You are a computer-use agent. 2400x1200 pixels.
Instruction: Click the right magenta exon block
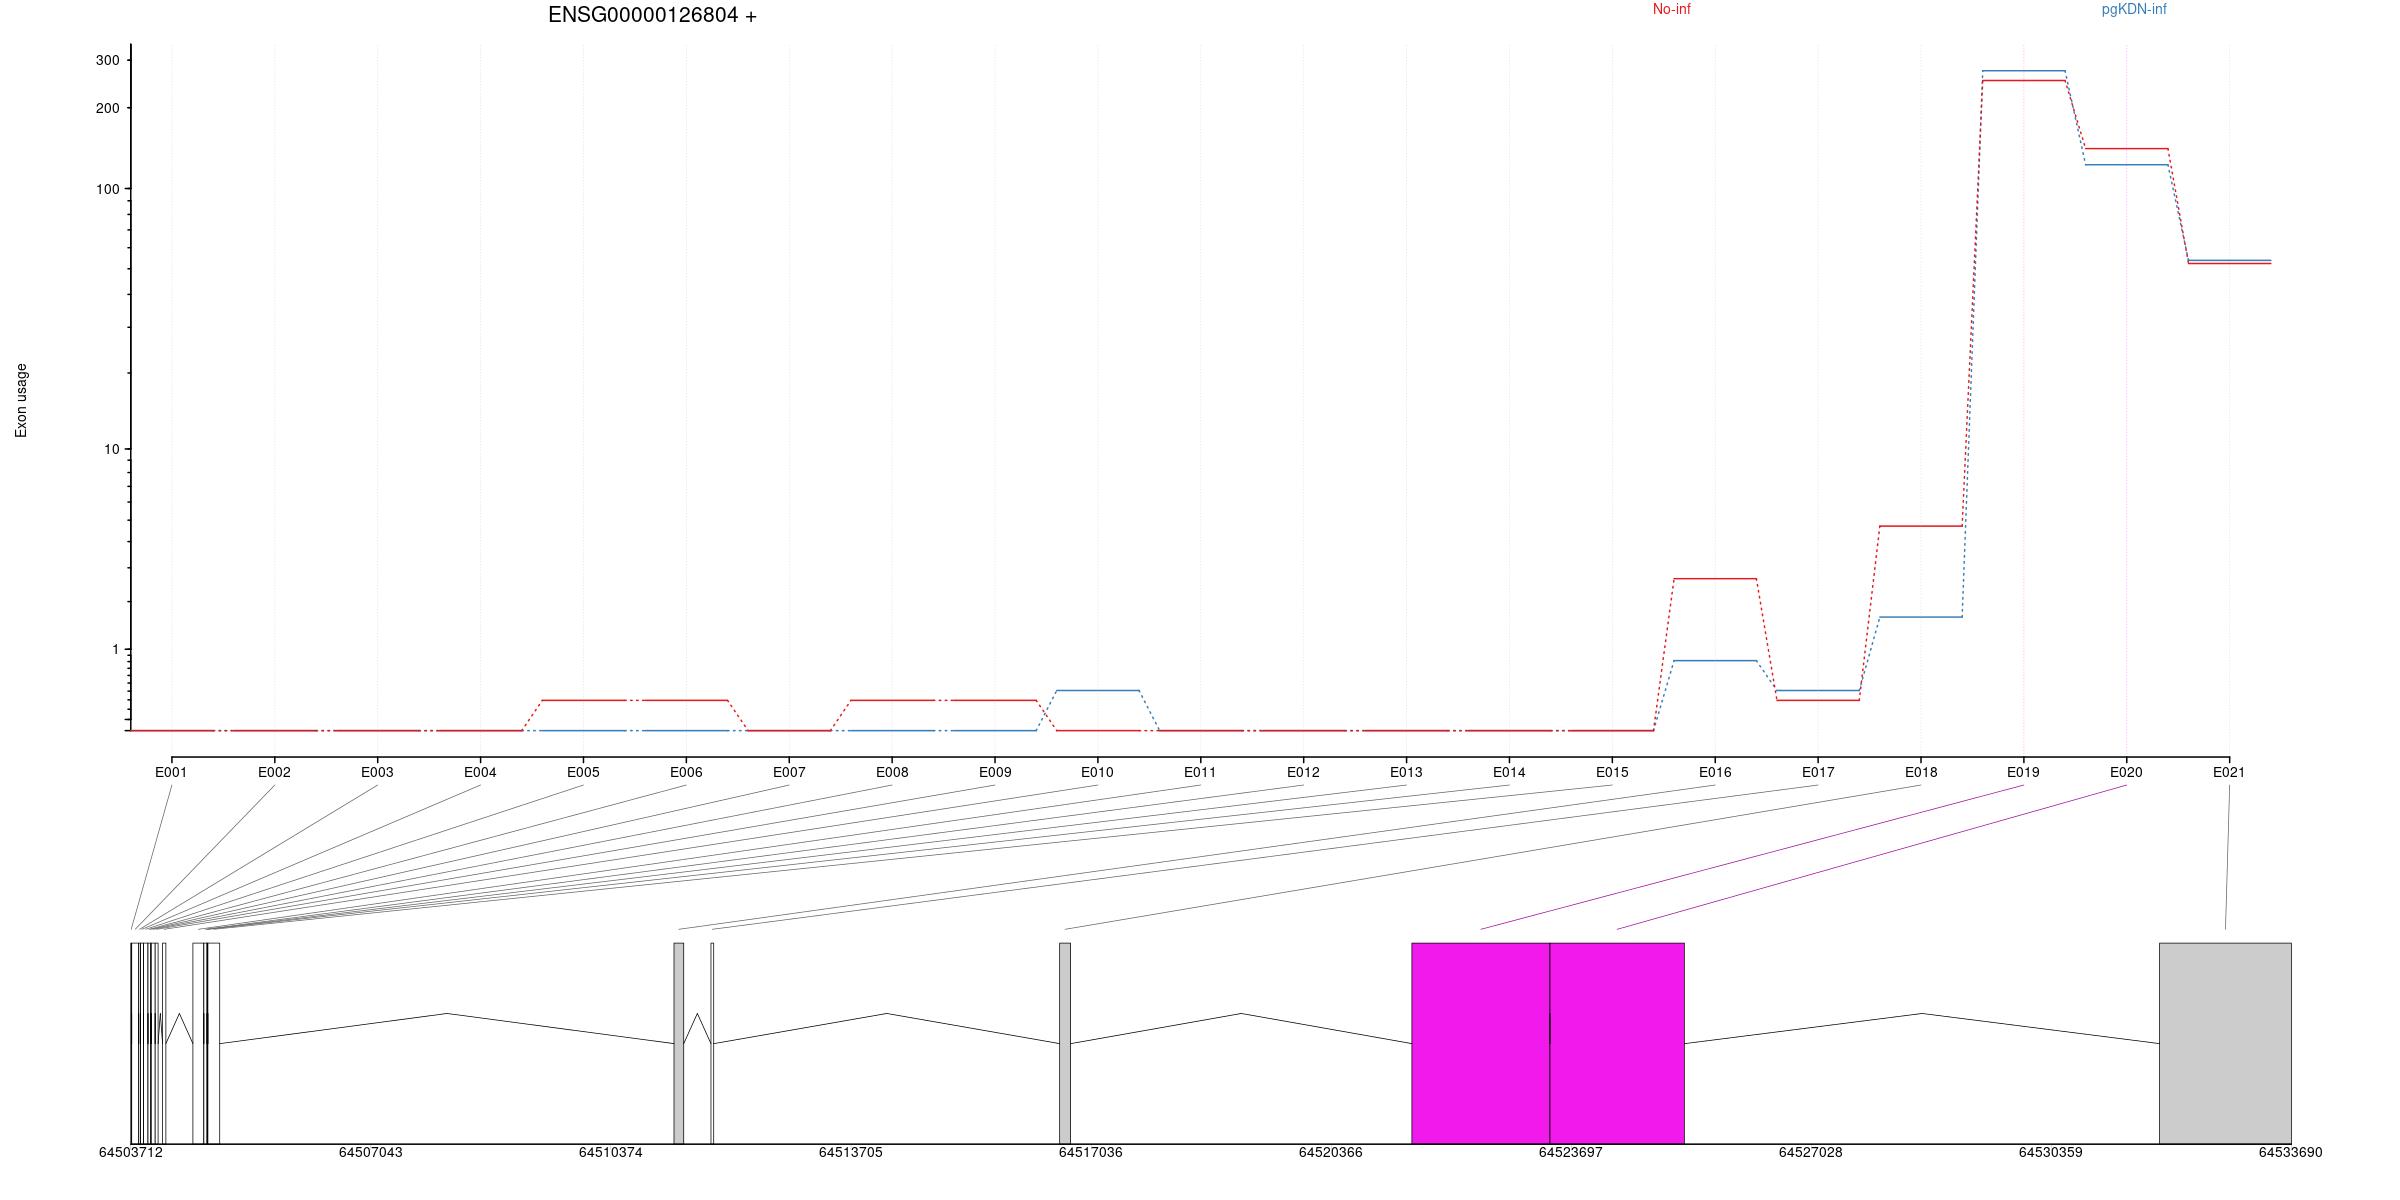1617,1043
